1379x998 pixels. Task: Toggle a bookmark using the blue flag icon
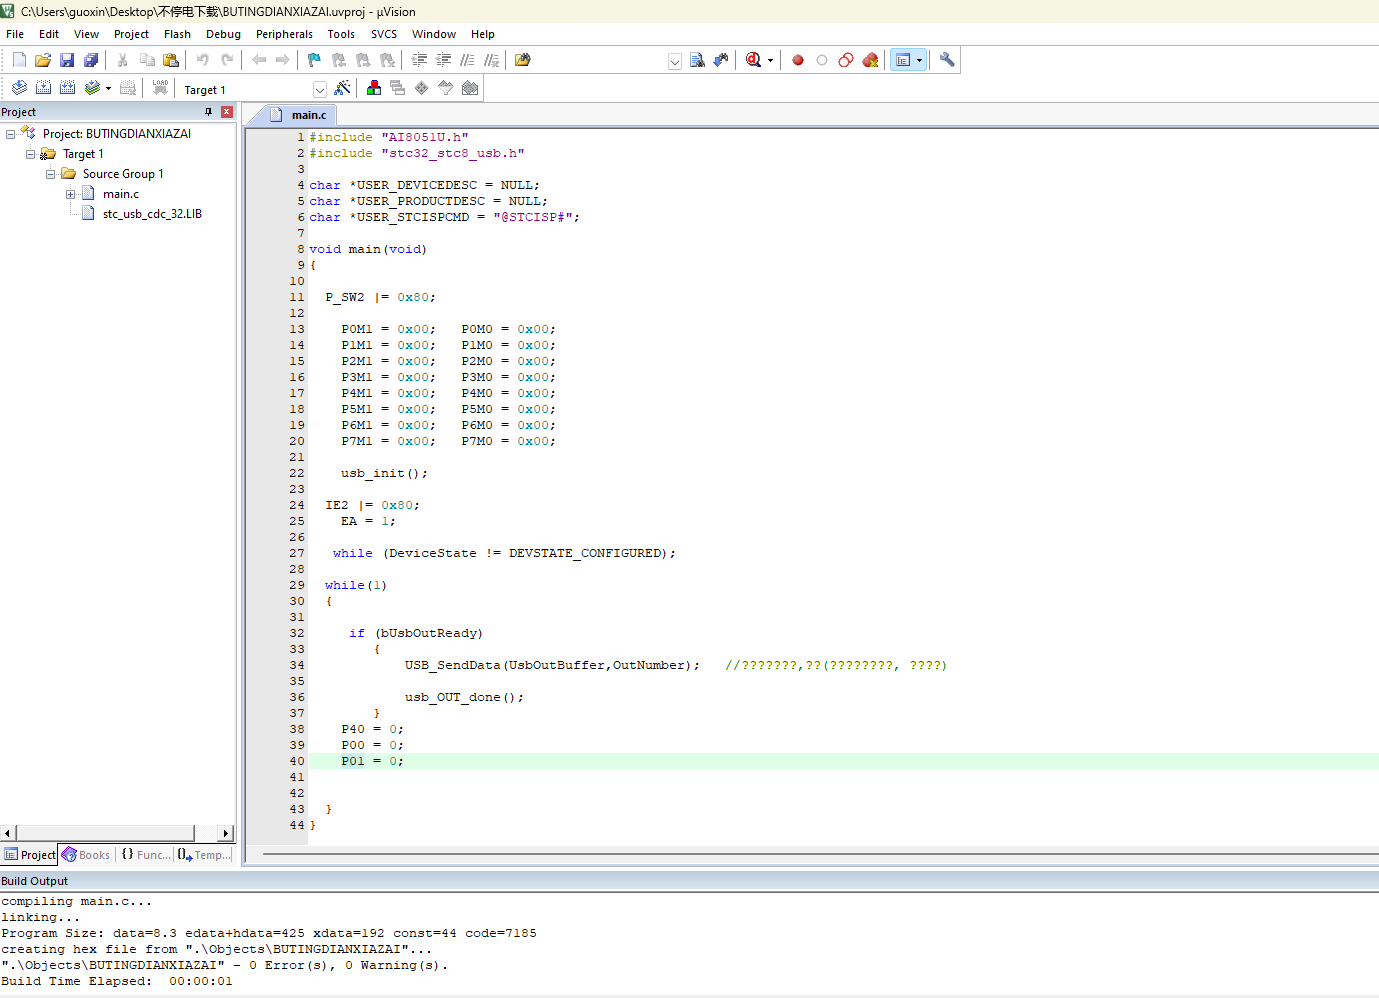point(314,60)
